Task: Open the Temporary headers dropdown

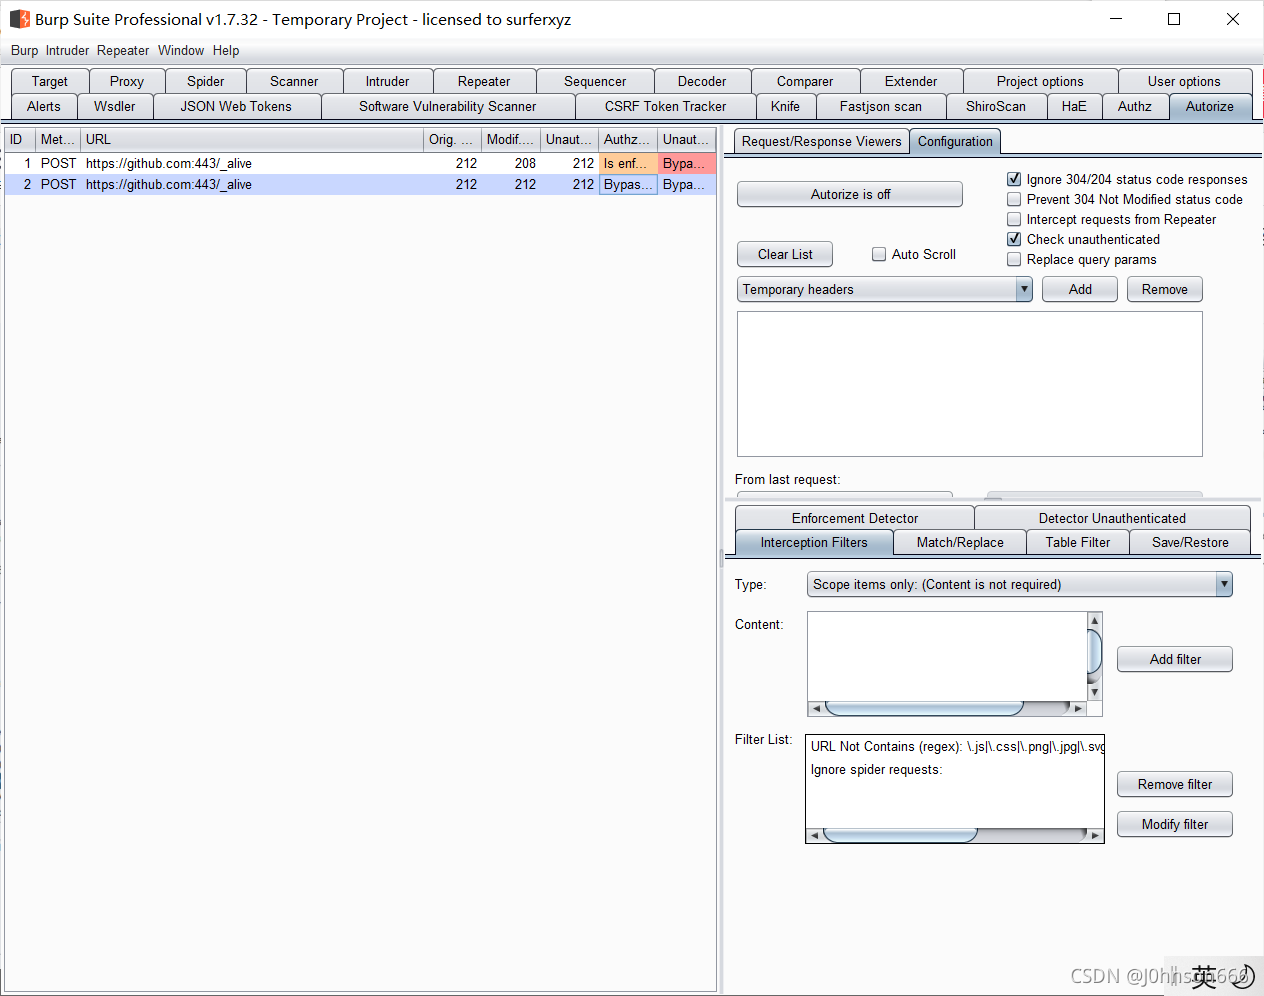Action: pos(884,289)
